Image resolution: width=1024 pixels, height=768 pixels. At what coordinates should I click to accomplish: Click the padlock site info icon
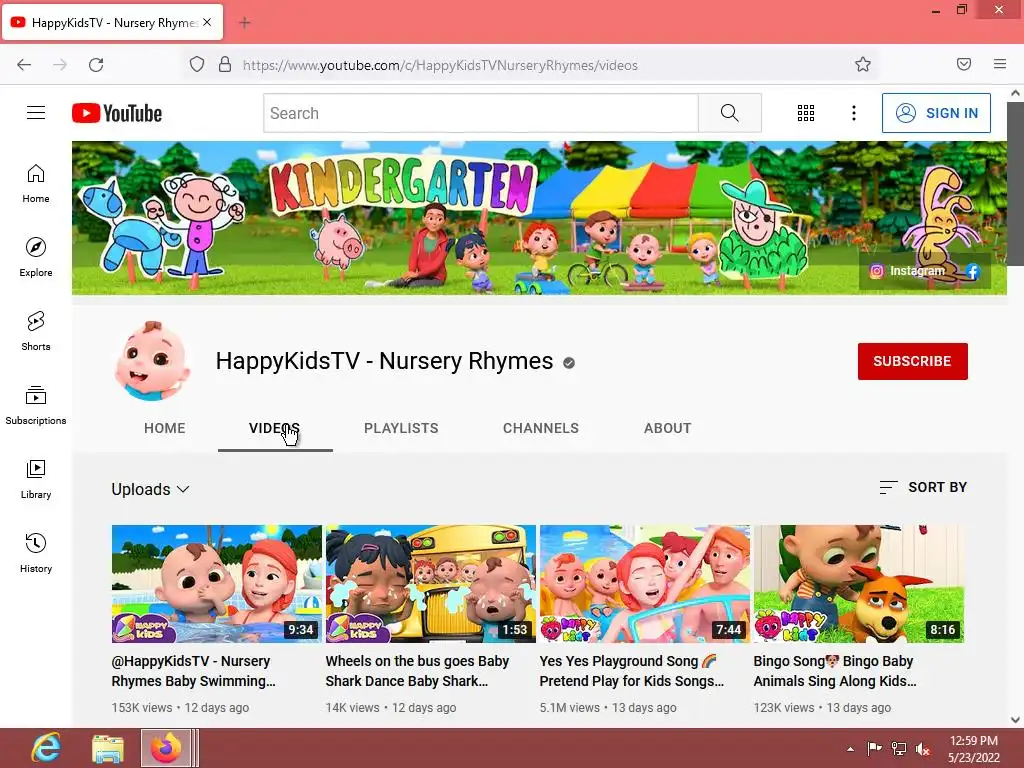(225, 64)
